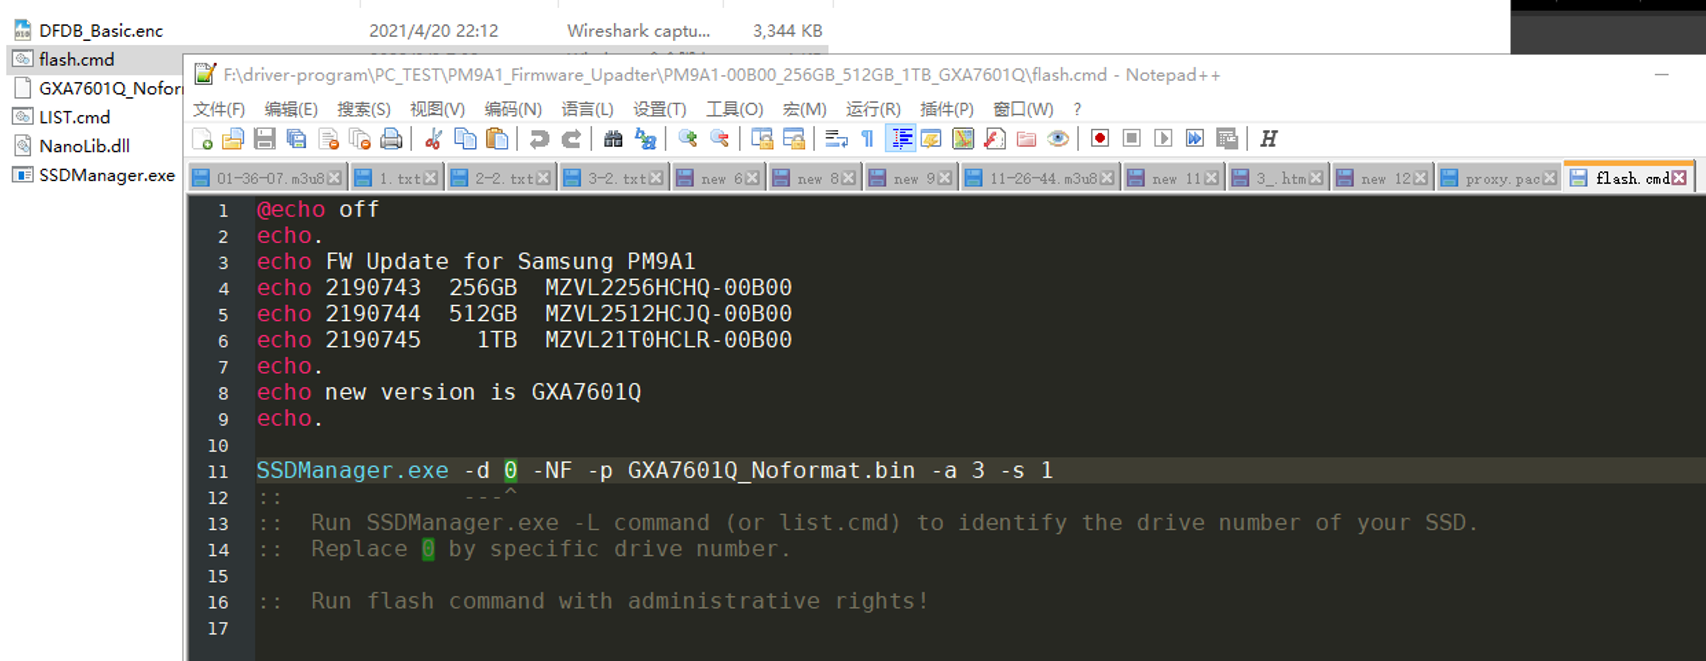Redo the last undone edit
Image resolution: width=1706 pixels, height=661 pixels.
pyautogui.click(x=571, y=139)
